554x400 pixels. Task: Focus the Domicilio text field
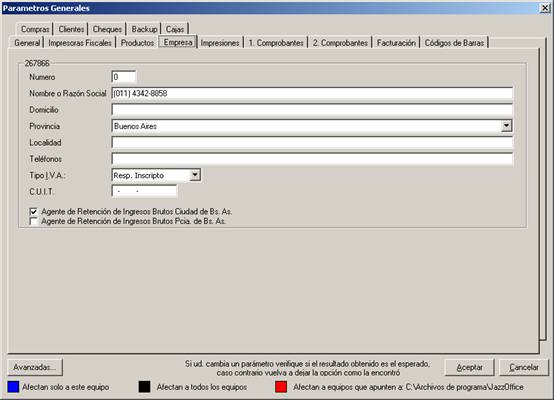312,110
